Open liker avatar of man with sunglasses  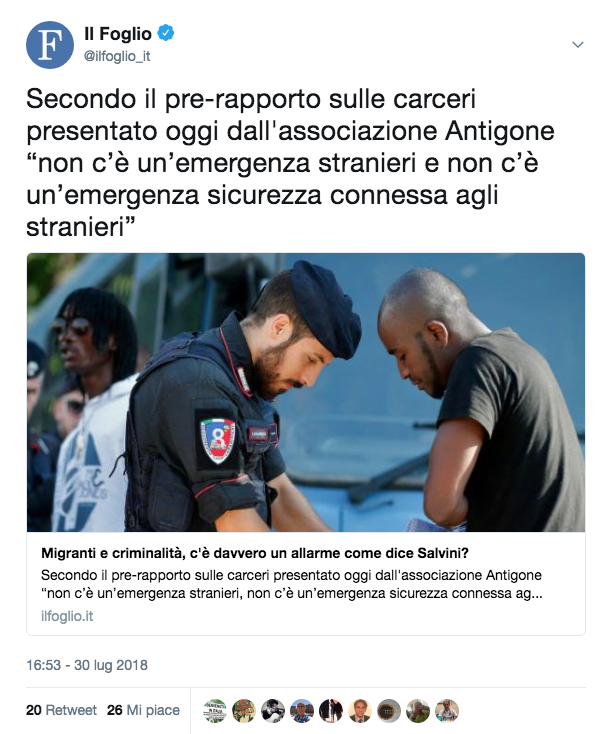coord(302,711)
